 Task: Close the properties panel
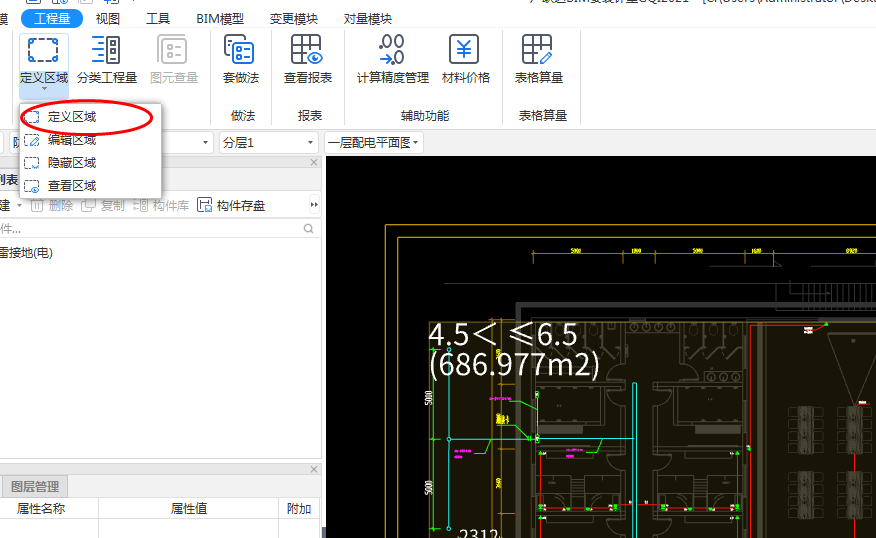point(314,469)
